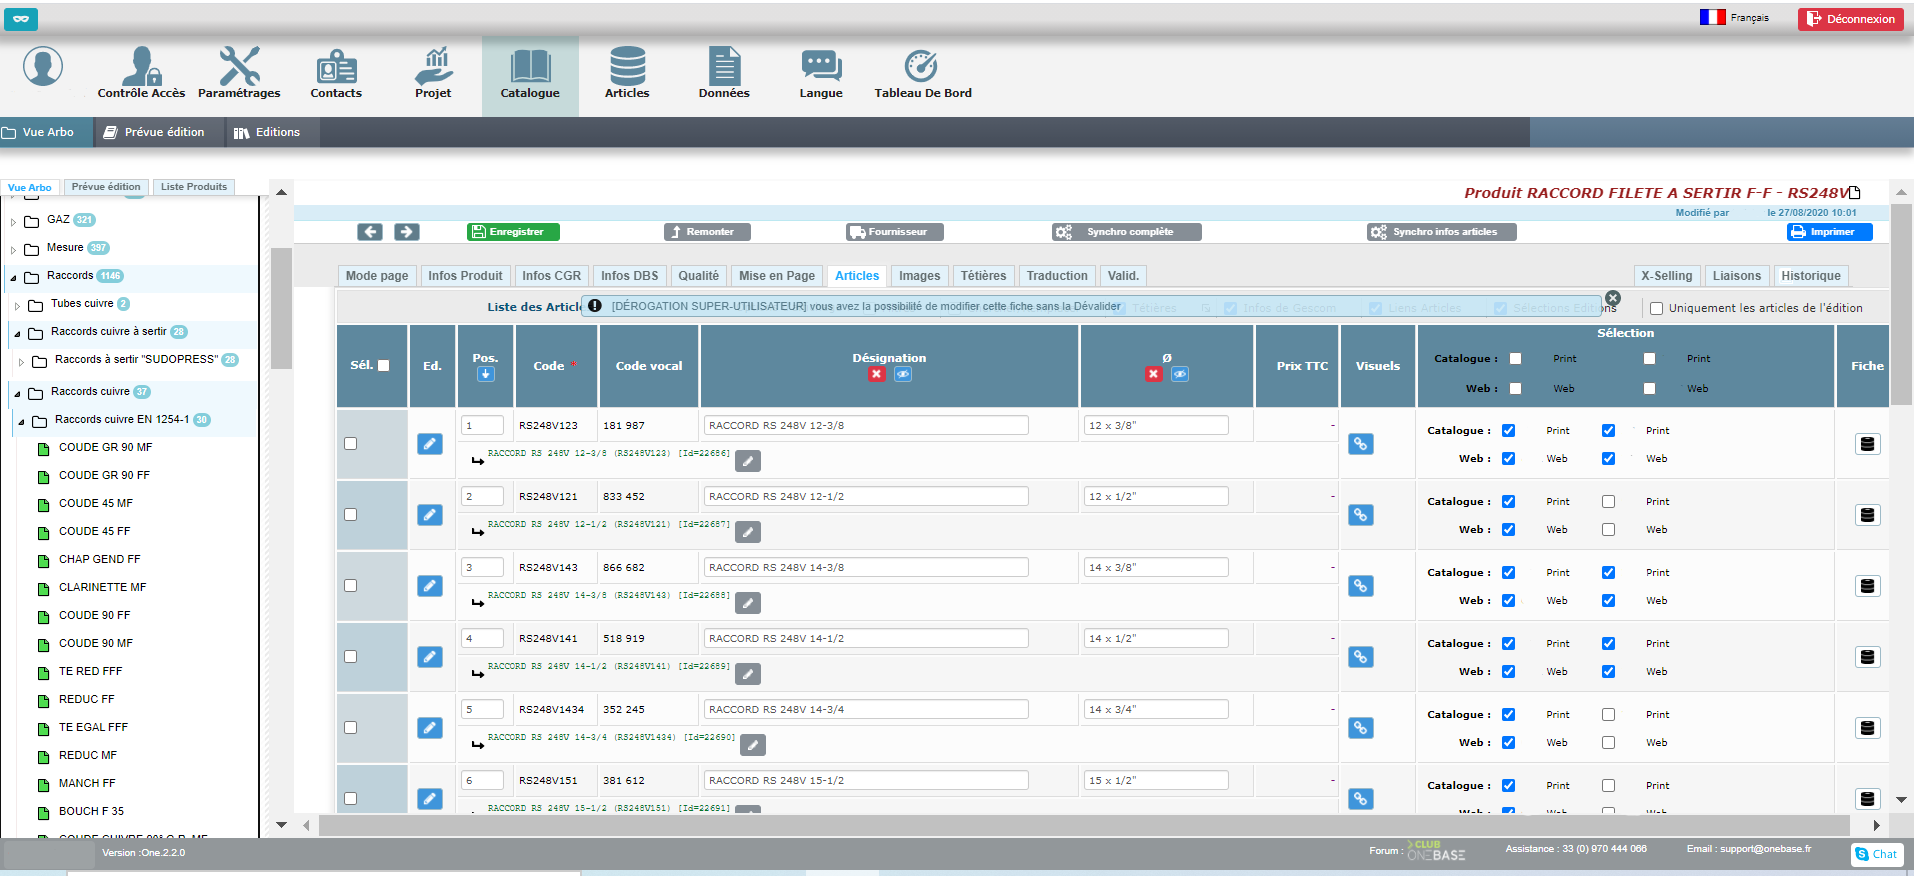Open the X-Selling tab
Image resolution: width=1914 pixels, height=876 pixels.
[x=1666, y=276]
